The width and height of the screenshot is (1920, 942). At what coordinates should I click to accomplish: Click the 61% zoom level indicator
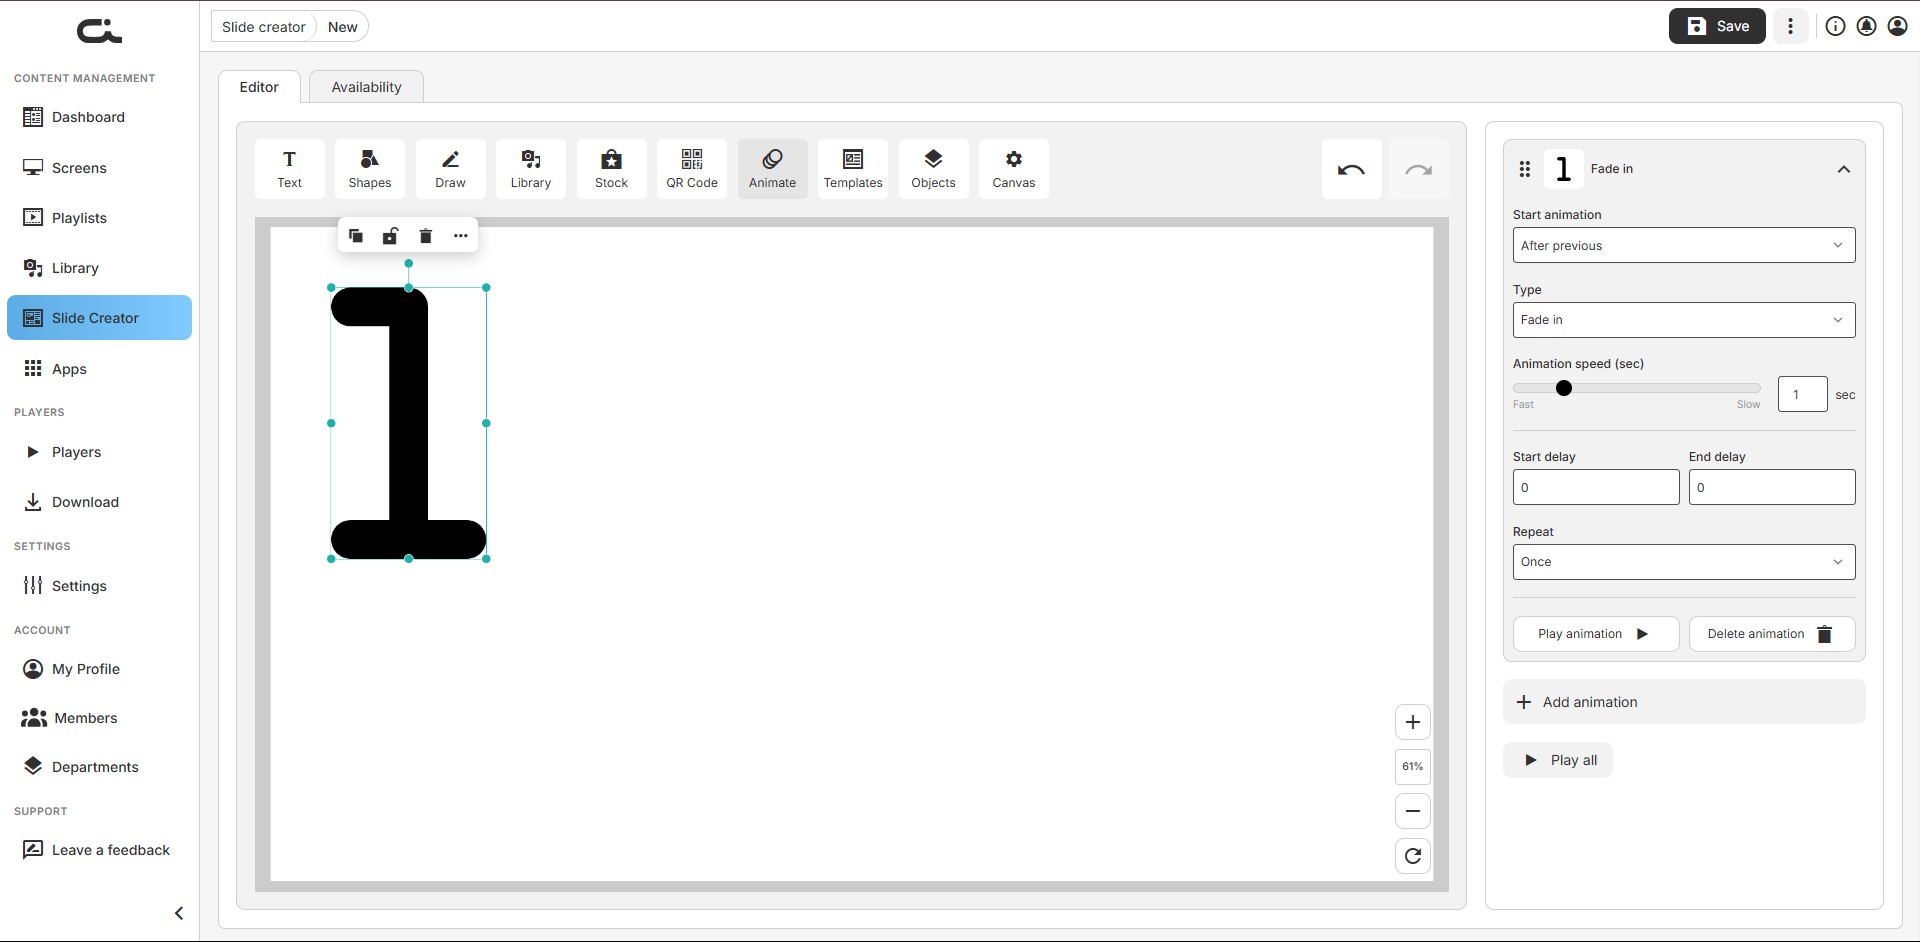1413,767
